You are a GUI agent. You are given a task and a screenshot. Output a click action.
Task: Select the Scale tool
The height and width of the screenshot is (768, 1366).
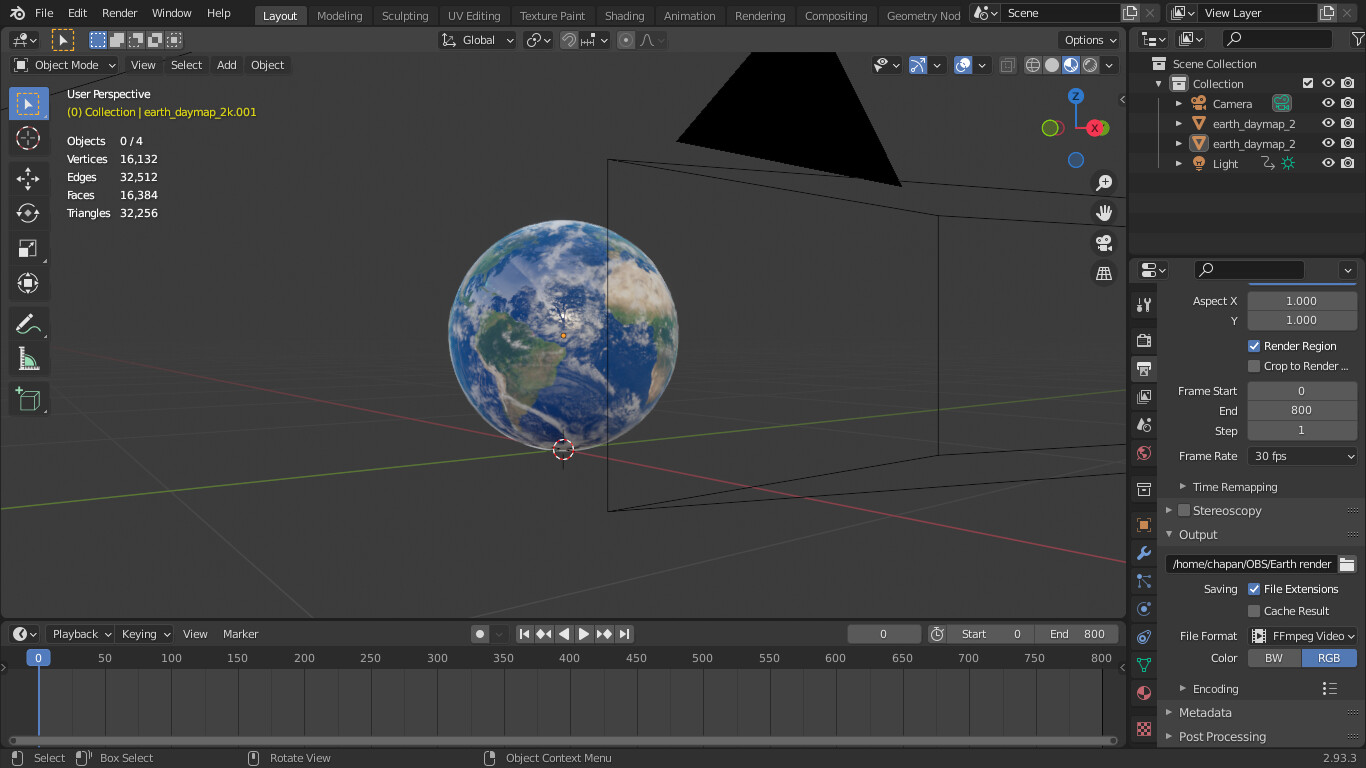pyautogui.click(x=28, y=248)
